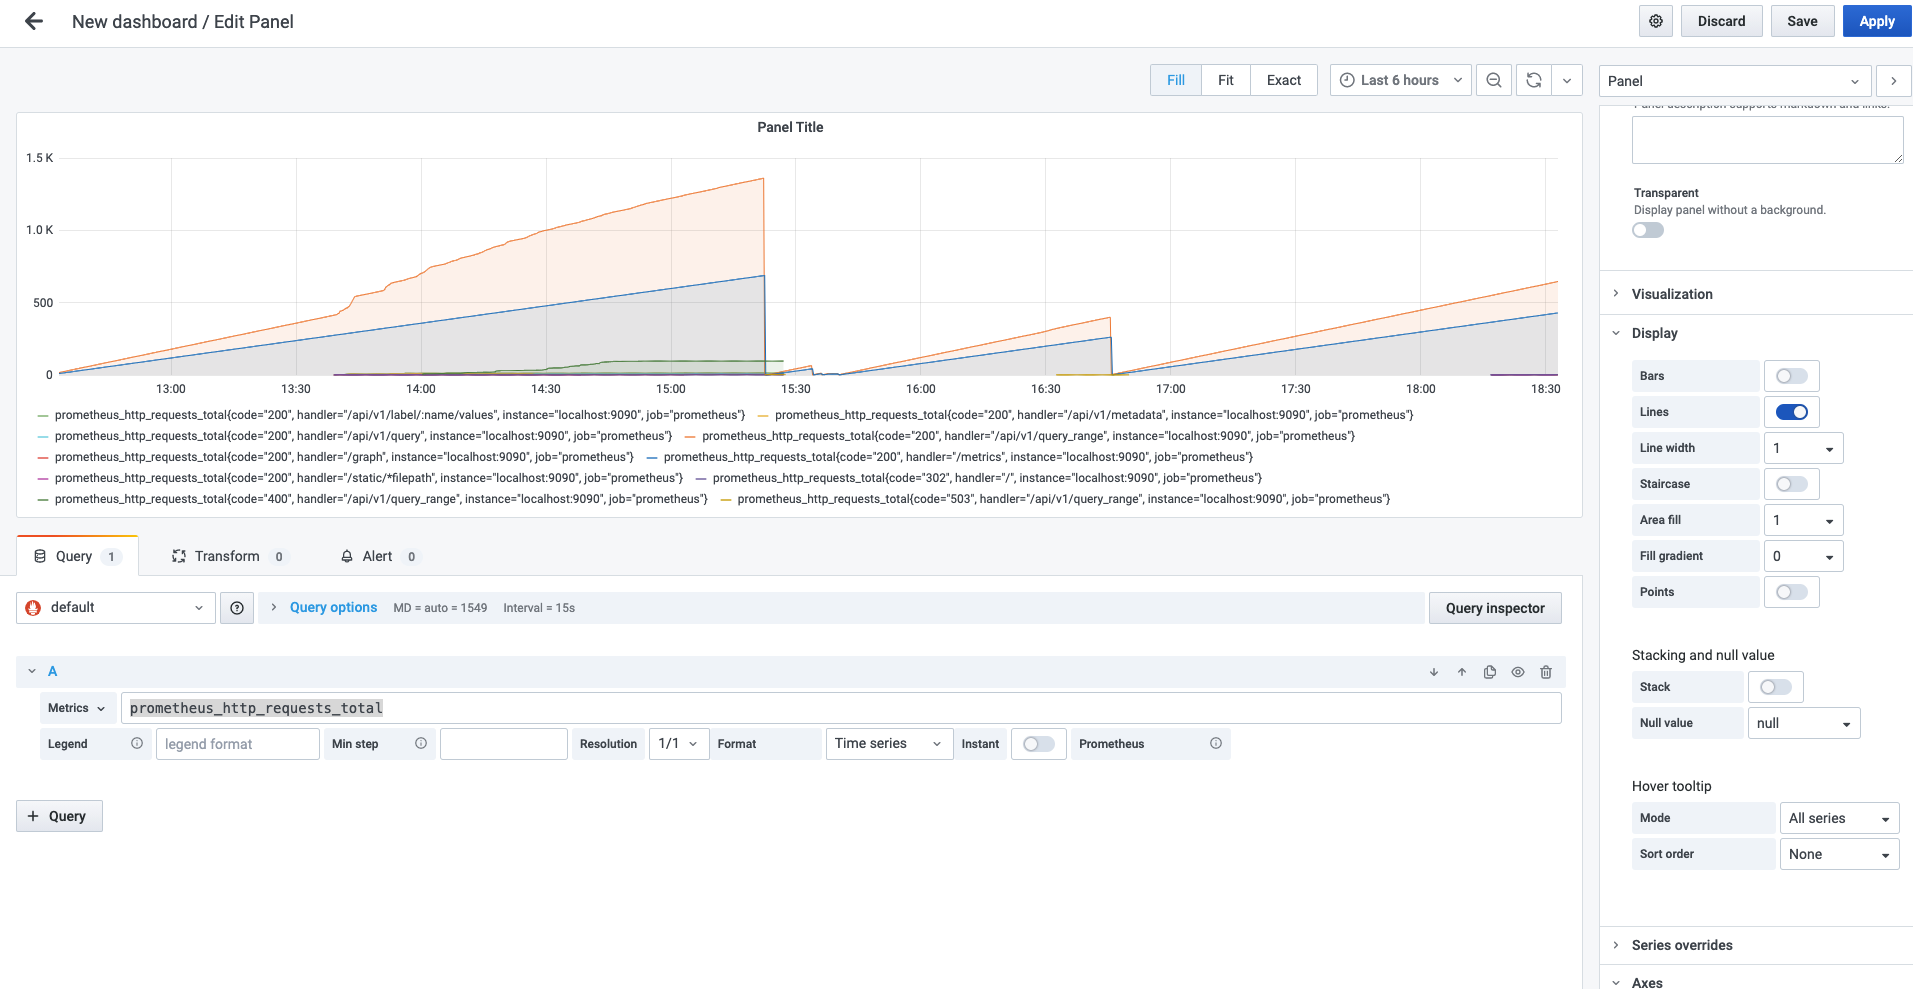The width and height of the screenshot is (1913, 989).
Task: Open the Query inspector
Action: tap(1495, 608)
